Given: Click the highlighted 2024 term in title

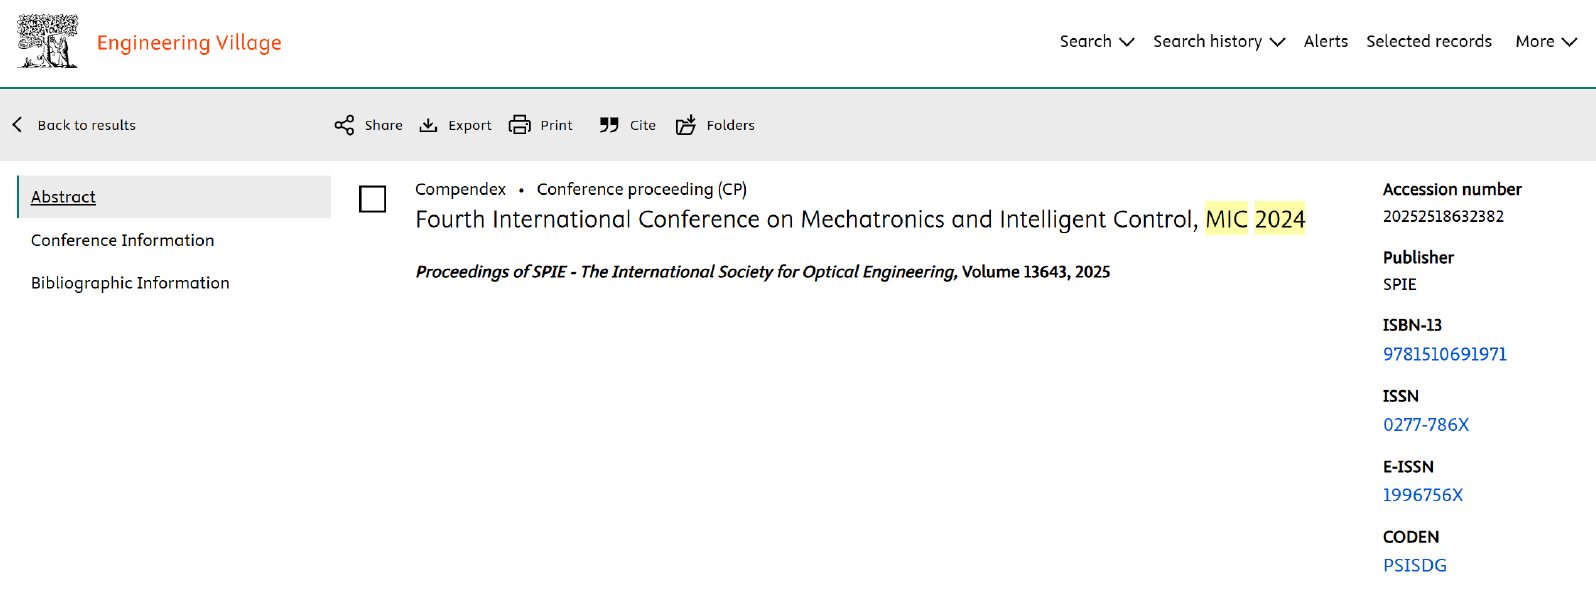Looking at the screenshot, I should (1280, 219).
